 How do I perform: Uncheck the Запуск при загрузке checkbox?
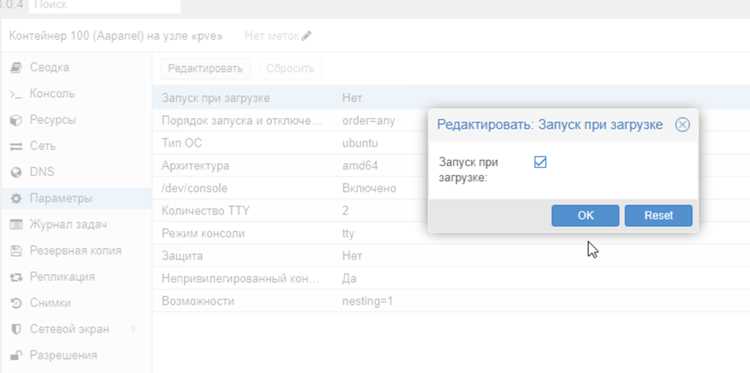(540, 162)
